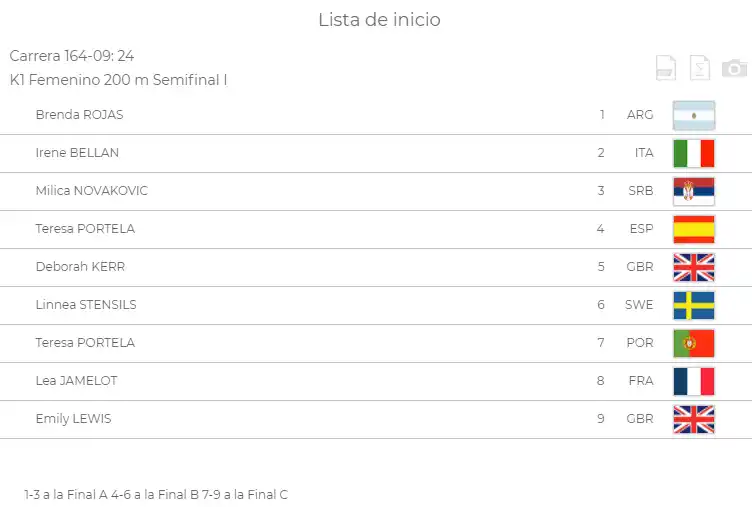Screen dimensions: 752x507
Task: Open the start list document icon
Action: click(666, 68)
